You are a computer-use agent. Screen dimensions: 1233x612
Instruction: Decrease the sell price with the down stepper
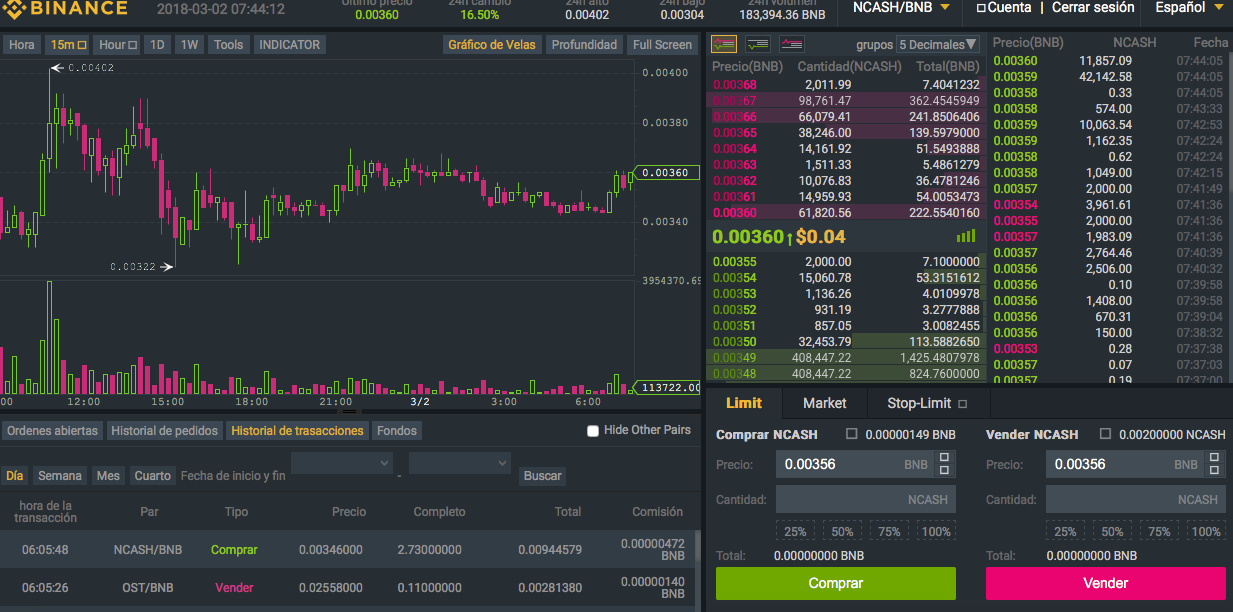(1215, 471)
